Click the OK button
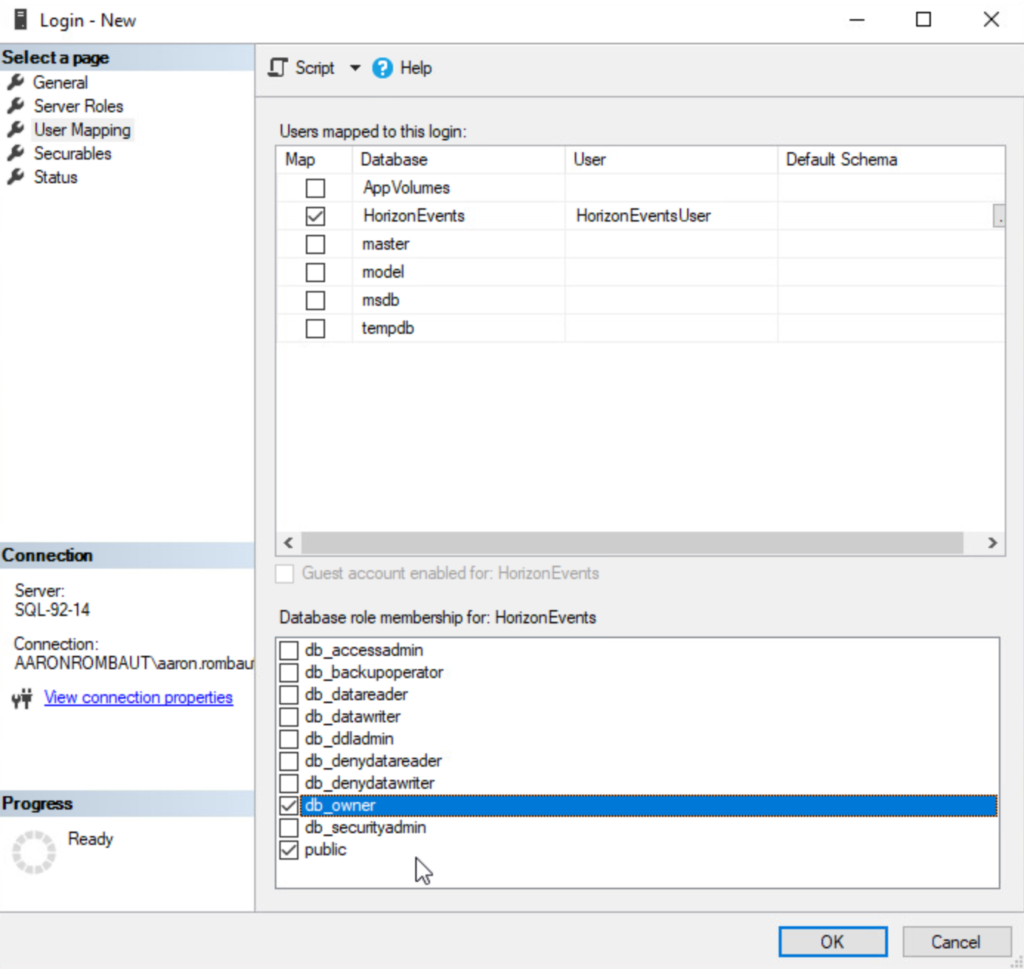The image size is (1024, 969). [832, 941]
